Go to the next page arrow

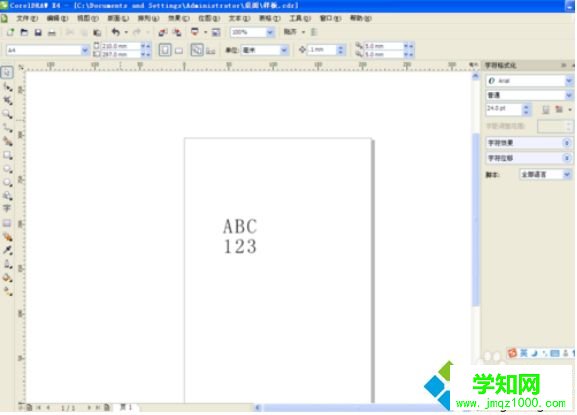click(x=89, y=407)
